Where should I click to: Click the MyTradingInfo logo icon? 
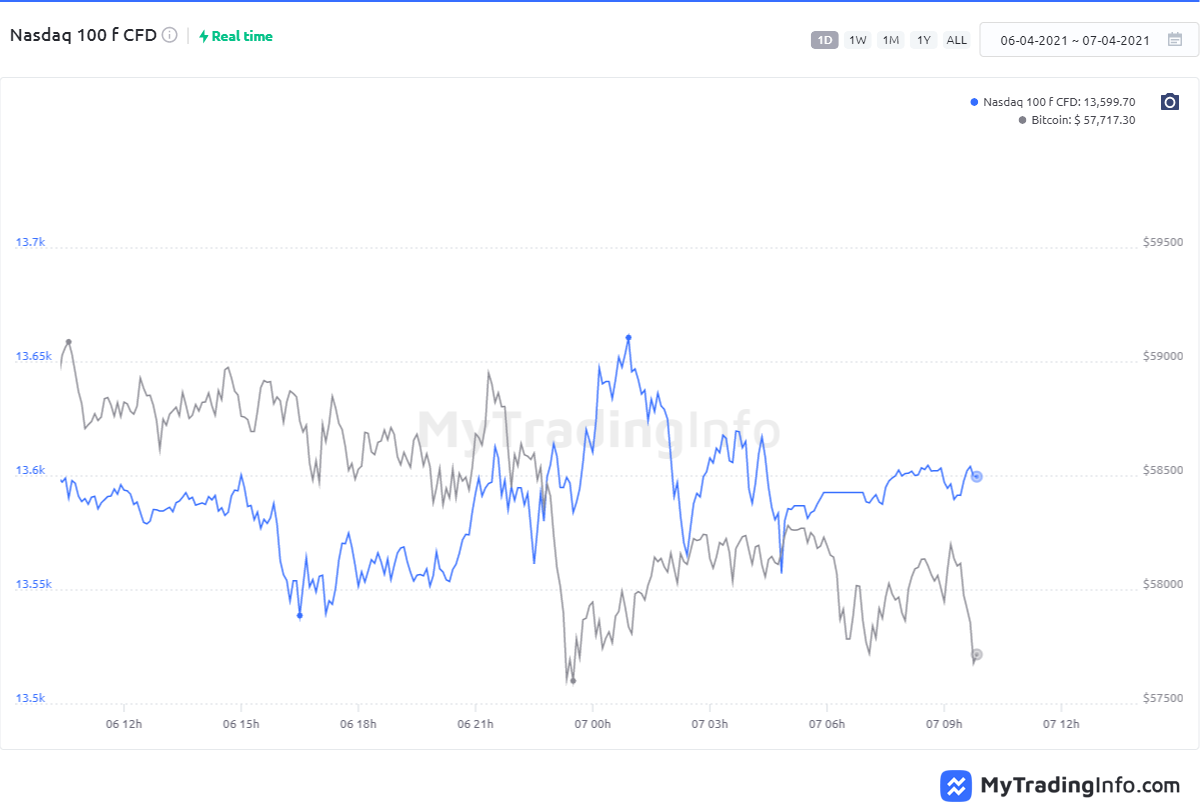click(957, 785)
